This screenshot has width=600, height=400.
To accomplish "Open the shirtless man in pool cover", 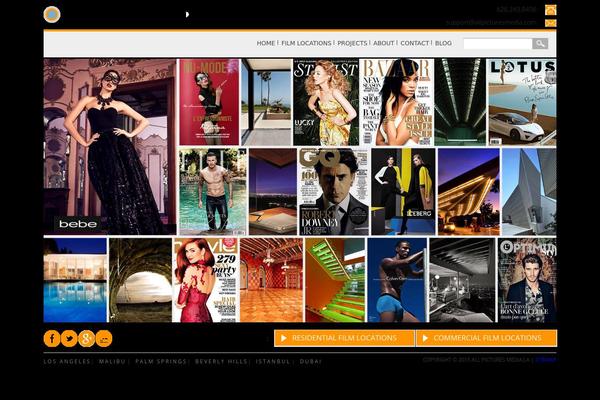I will click(213, 192).
